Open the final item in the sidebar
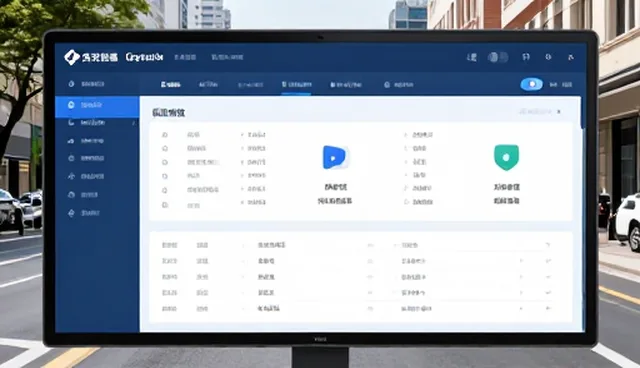 coord(84,213)
